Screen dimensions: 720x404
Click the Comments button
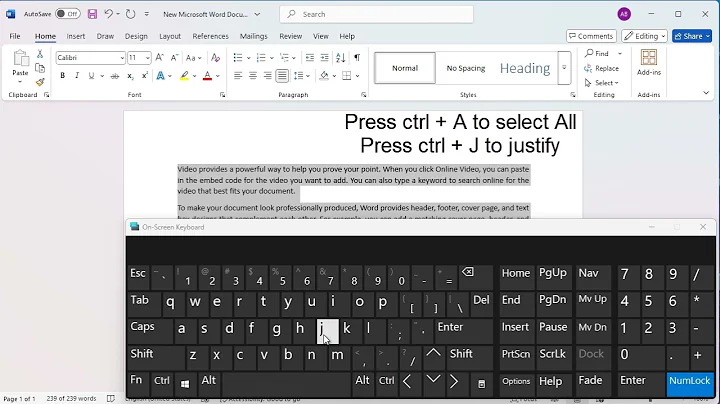point(591,36)
